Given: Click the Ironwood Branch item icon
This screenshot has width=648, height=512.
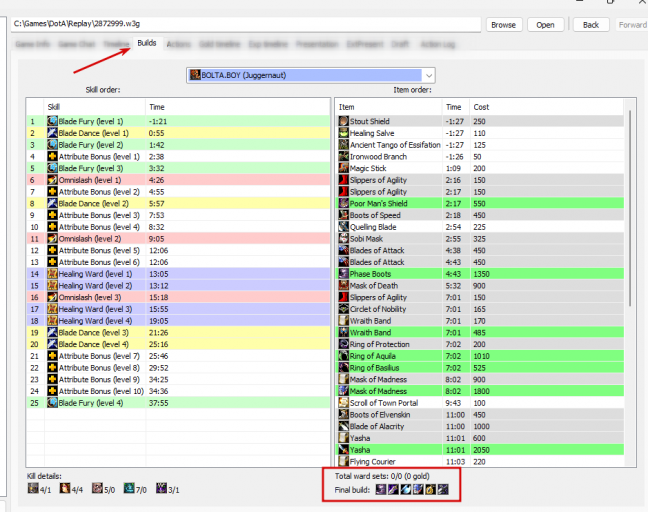Looking at the screenshot, I should click(x=343, y=157).
